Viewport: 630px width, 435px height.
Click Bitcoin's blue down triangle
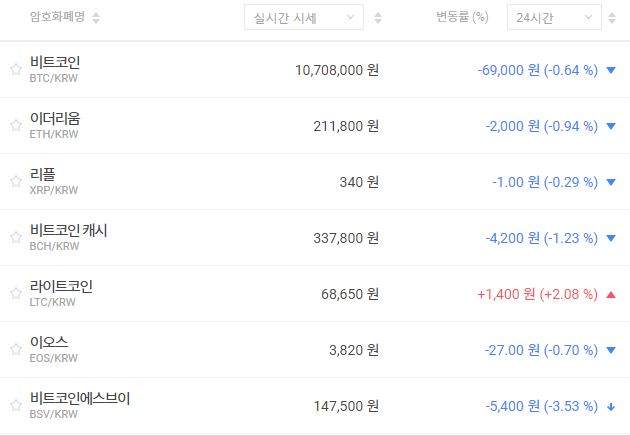point(611,70)
